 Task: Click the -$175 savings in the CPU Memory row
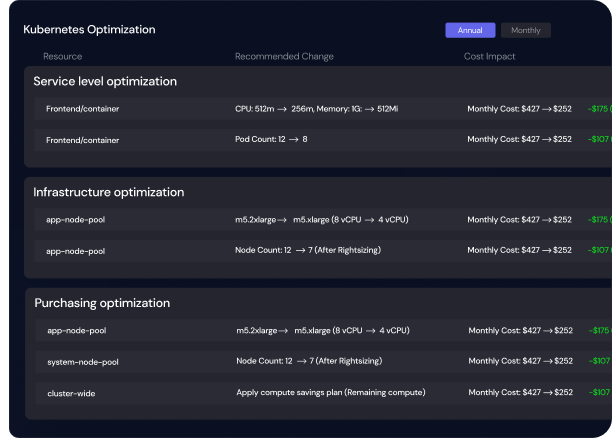coord(600,109)
